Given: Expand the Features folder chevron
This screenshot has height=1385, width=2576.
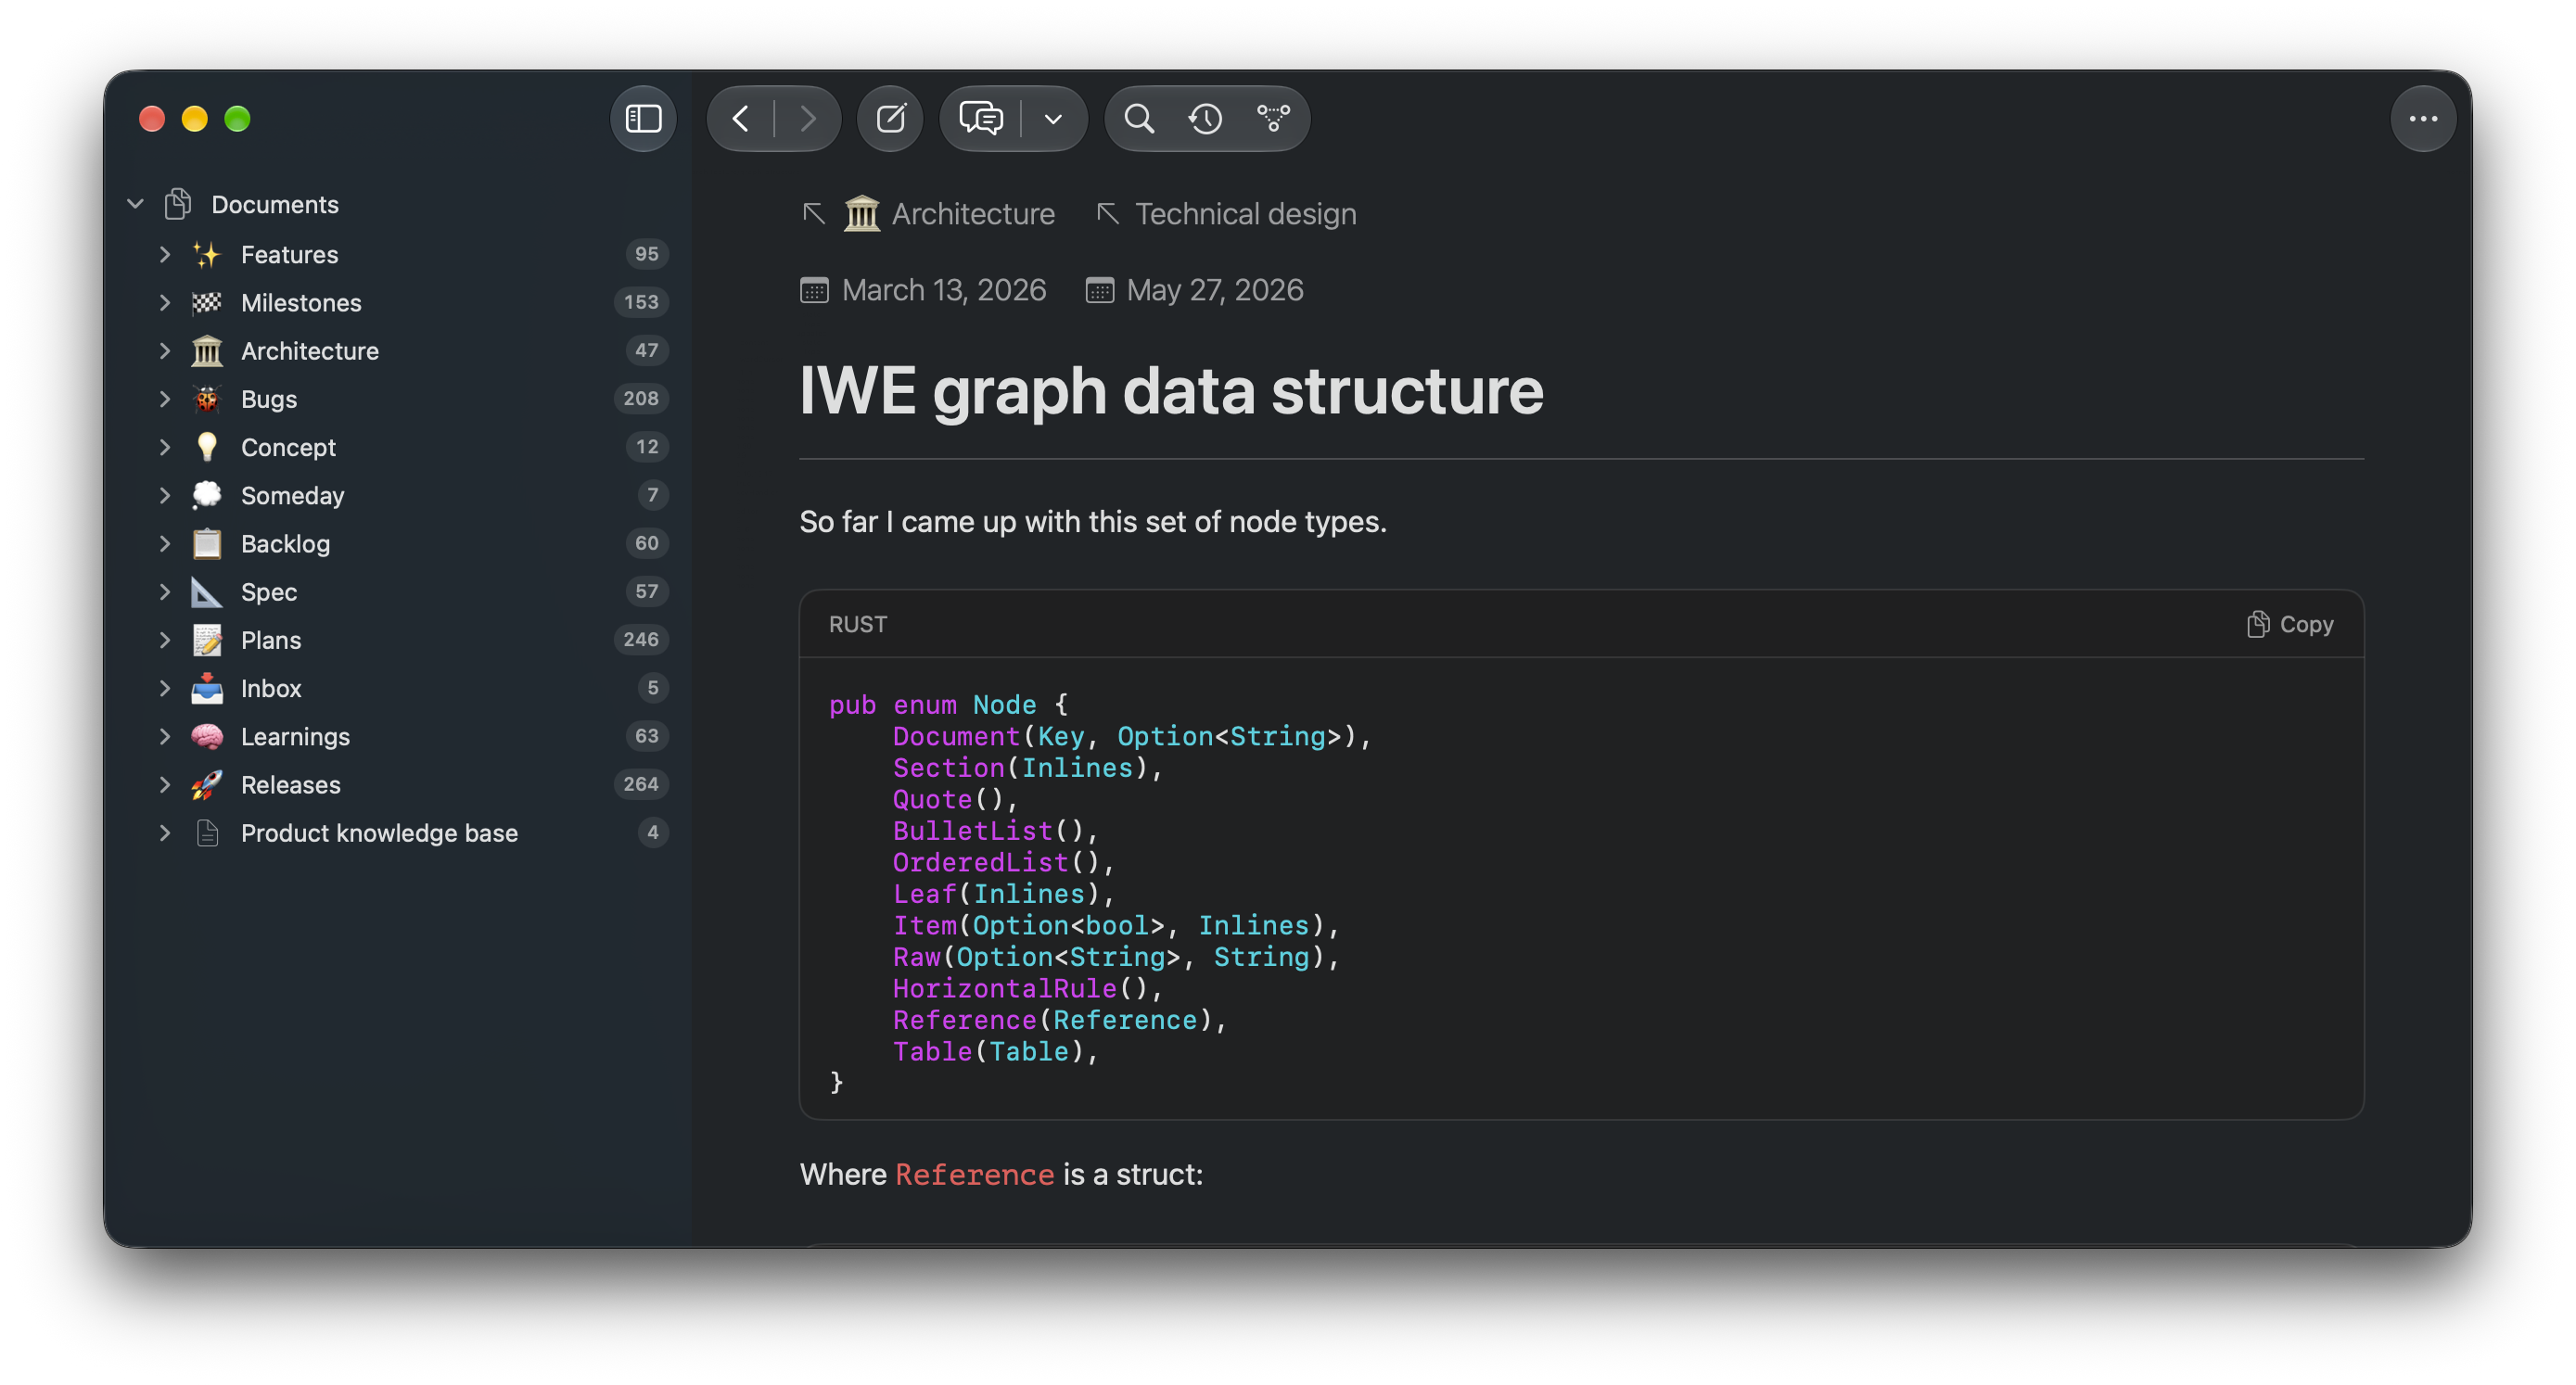Looking at the screenshot, I should point(165,254).
